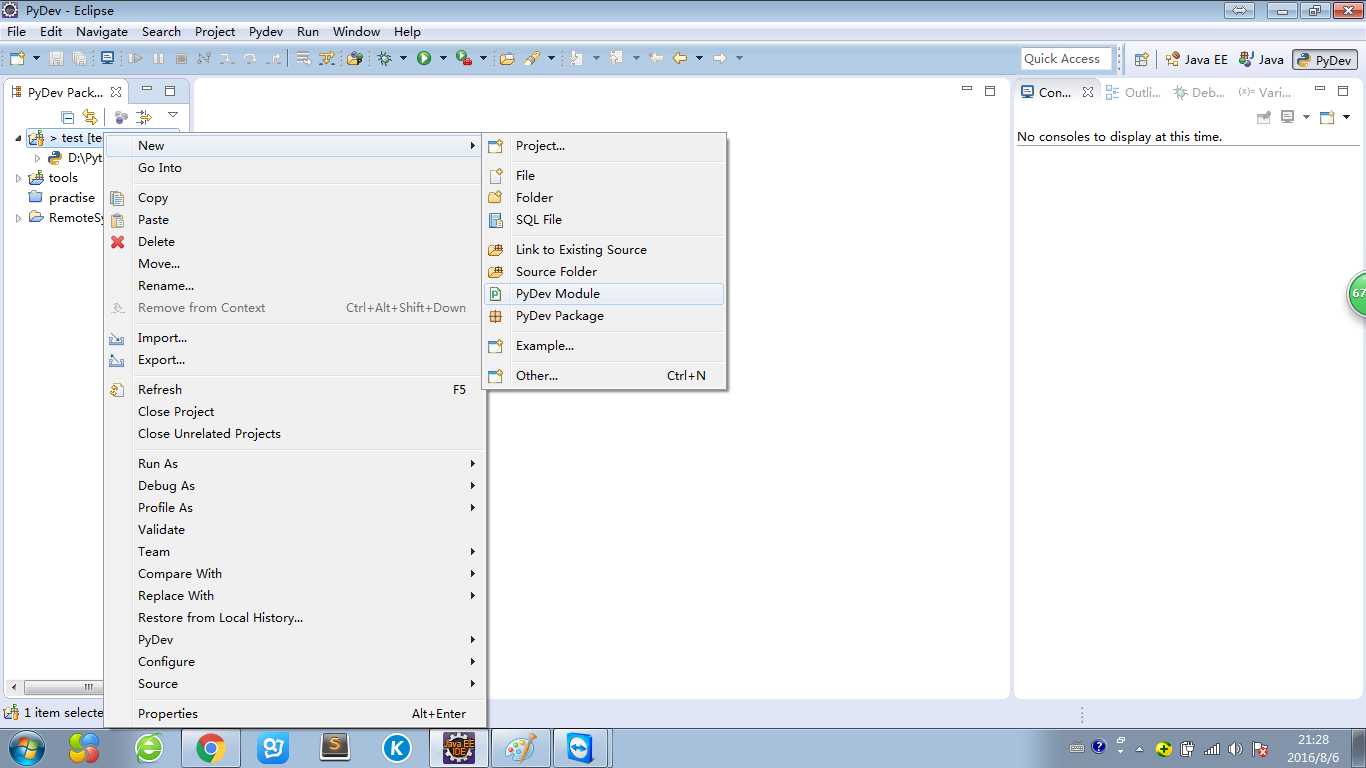
Task: Click the Quick Access search field
Action: coord(1067,59)
